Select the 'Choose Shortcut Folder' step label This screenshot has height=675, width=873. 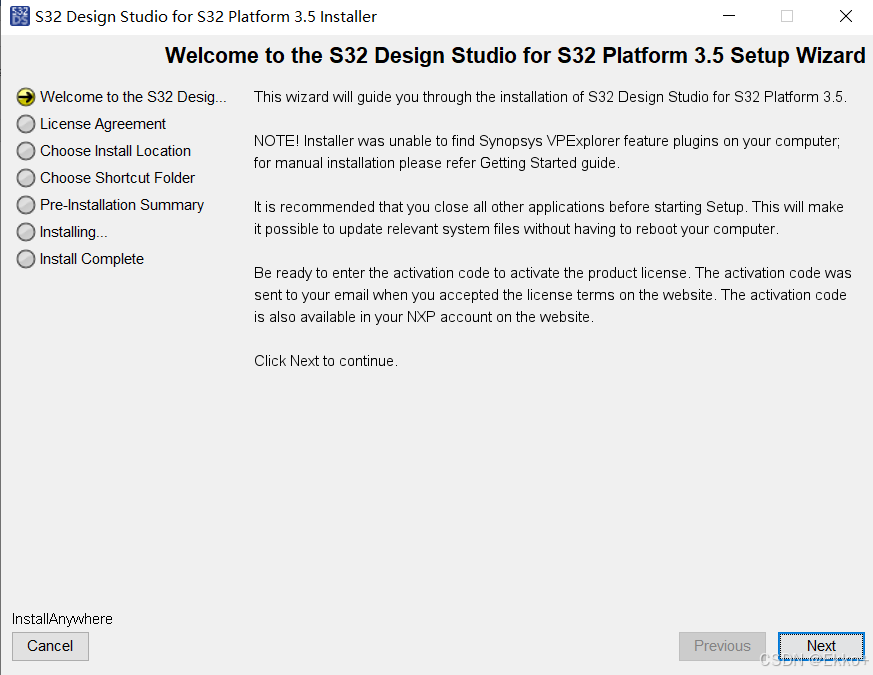click(x=117, y=178)
